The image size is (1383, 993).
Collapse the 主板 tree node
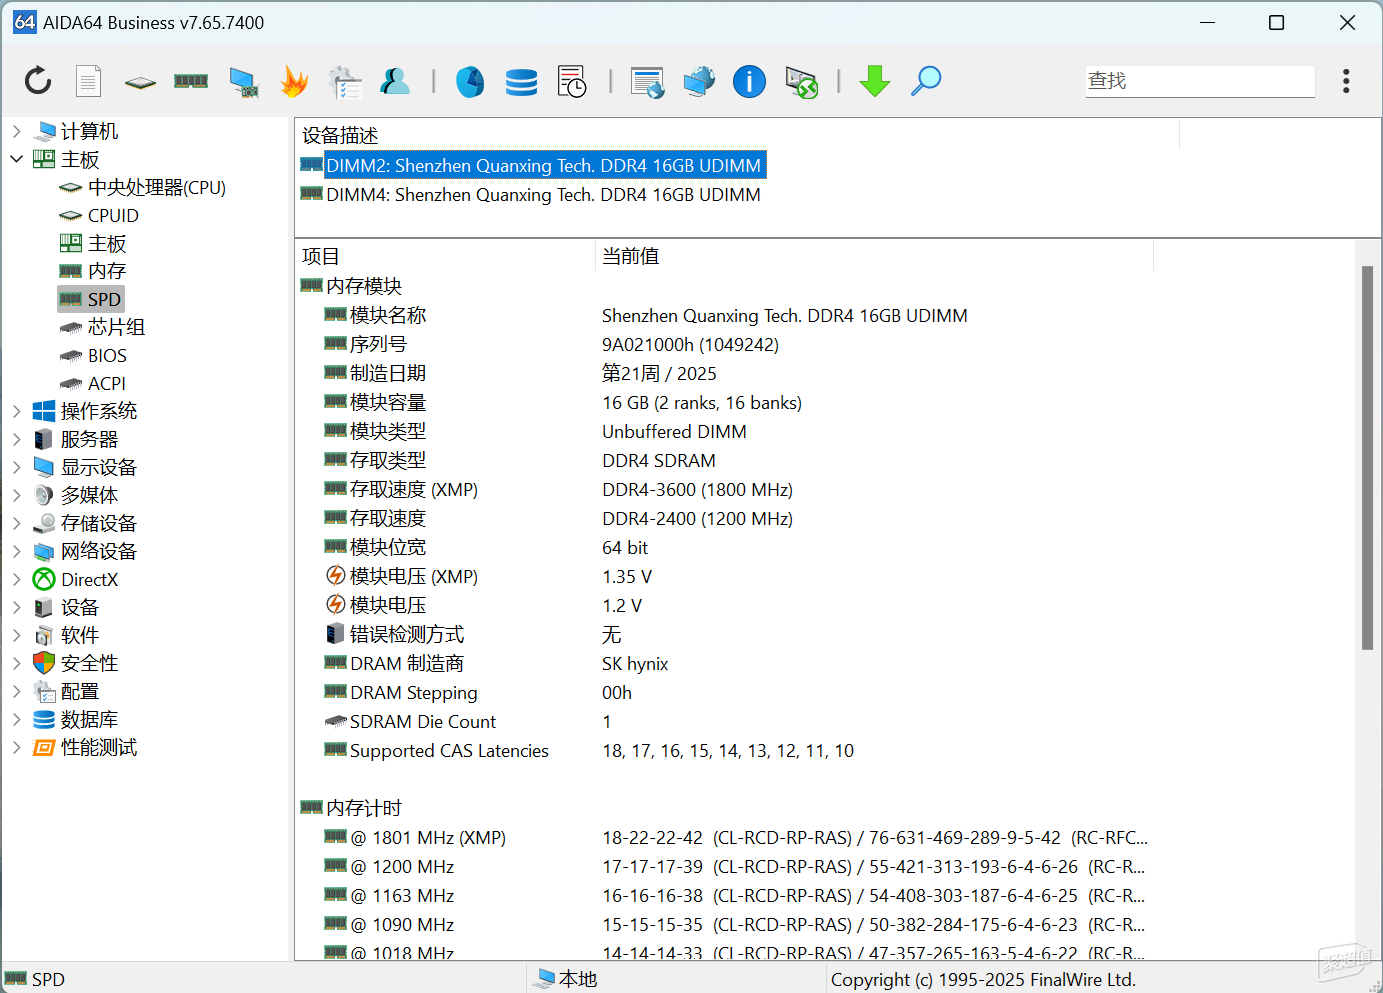(17, 159)
